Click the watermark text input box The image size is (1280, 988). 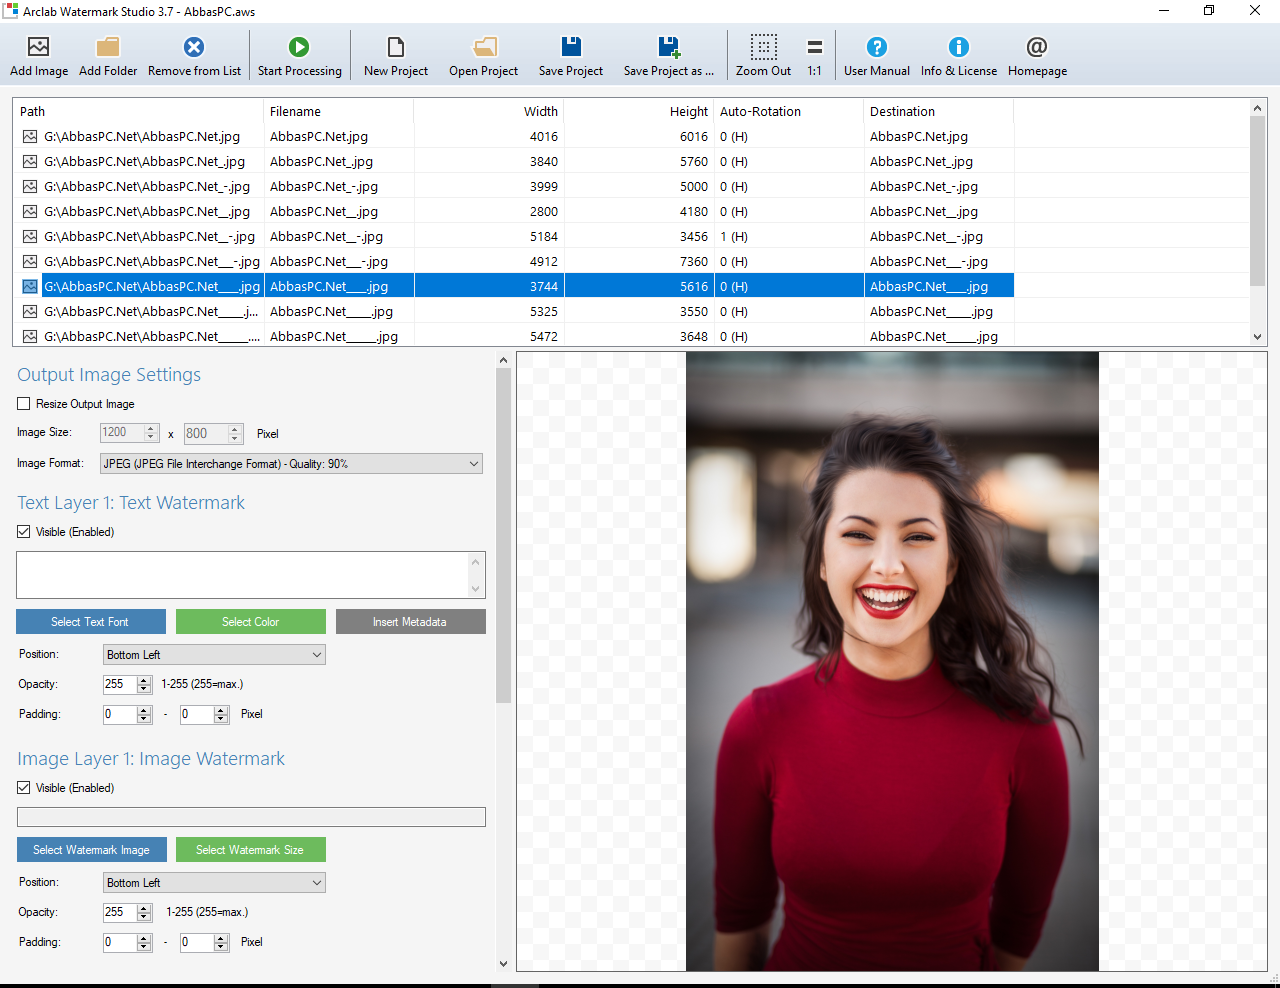(242, 575)
